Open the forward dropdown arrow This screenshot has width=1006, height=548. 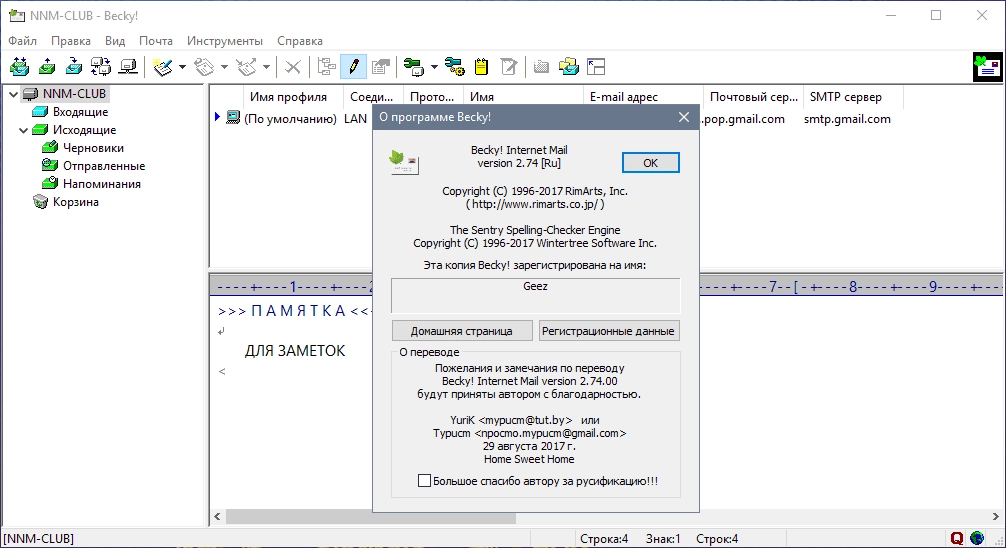point(266,67)
